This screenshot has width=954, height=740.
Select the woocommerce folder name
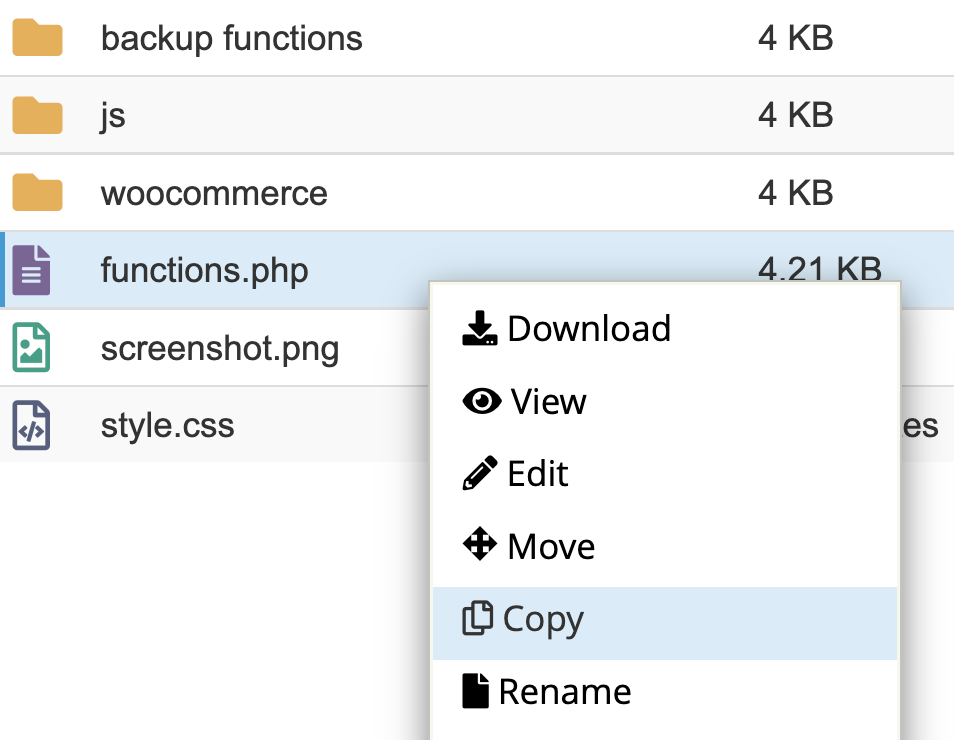click(214, 194)
